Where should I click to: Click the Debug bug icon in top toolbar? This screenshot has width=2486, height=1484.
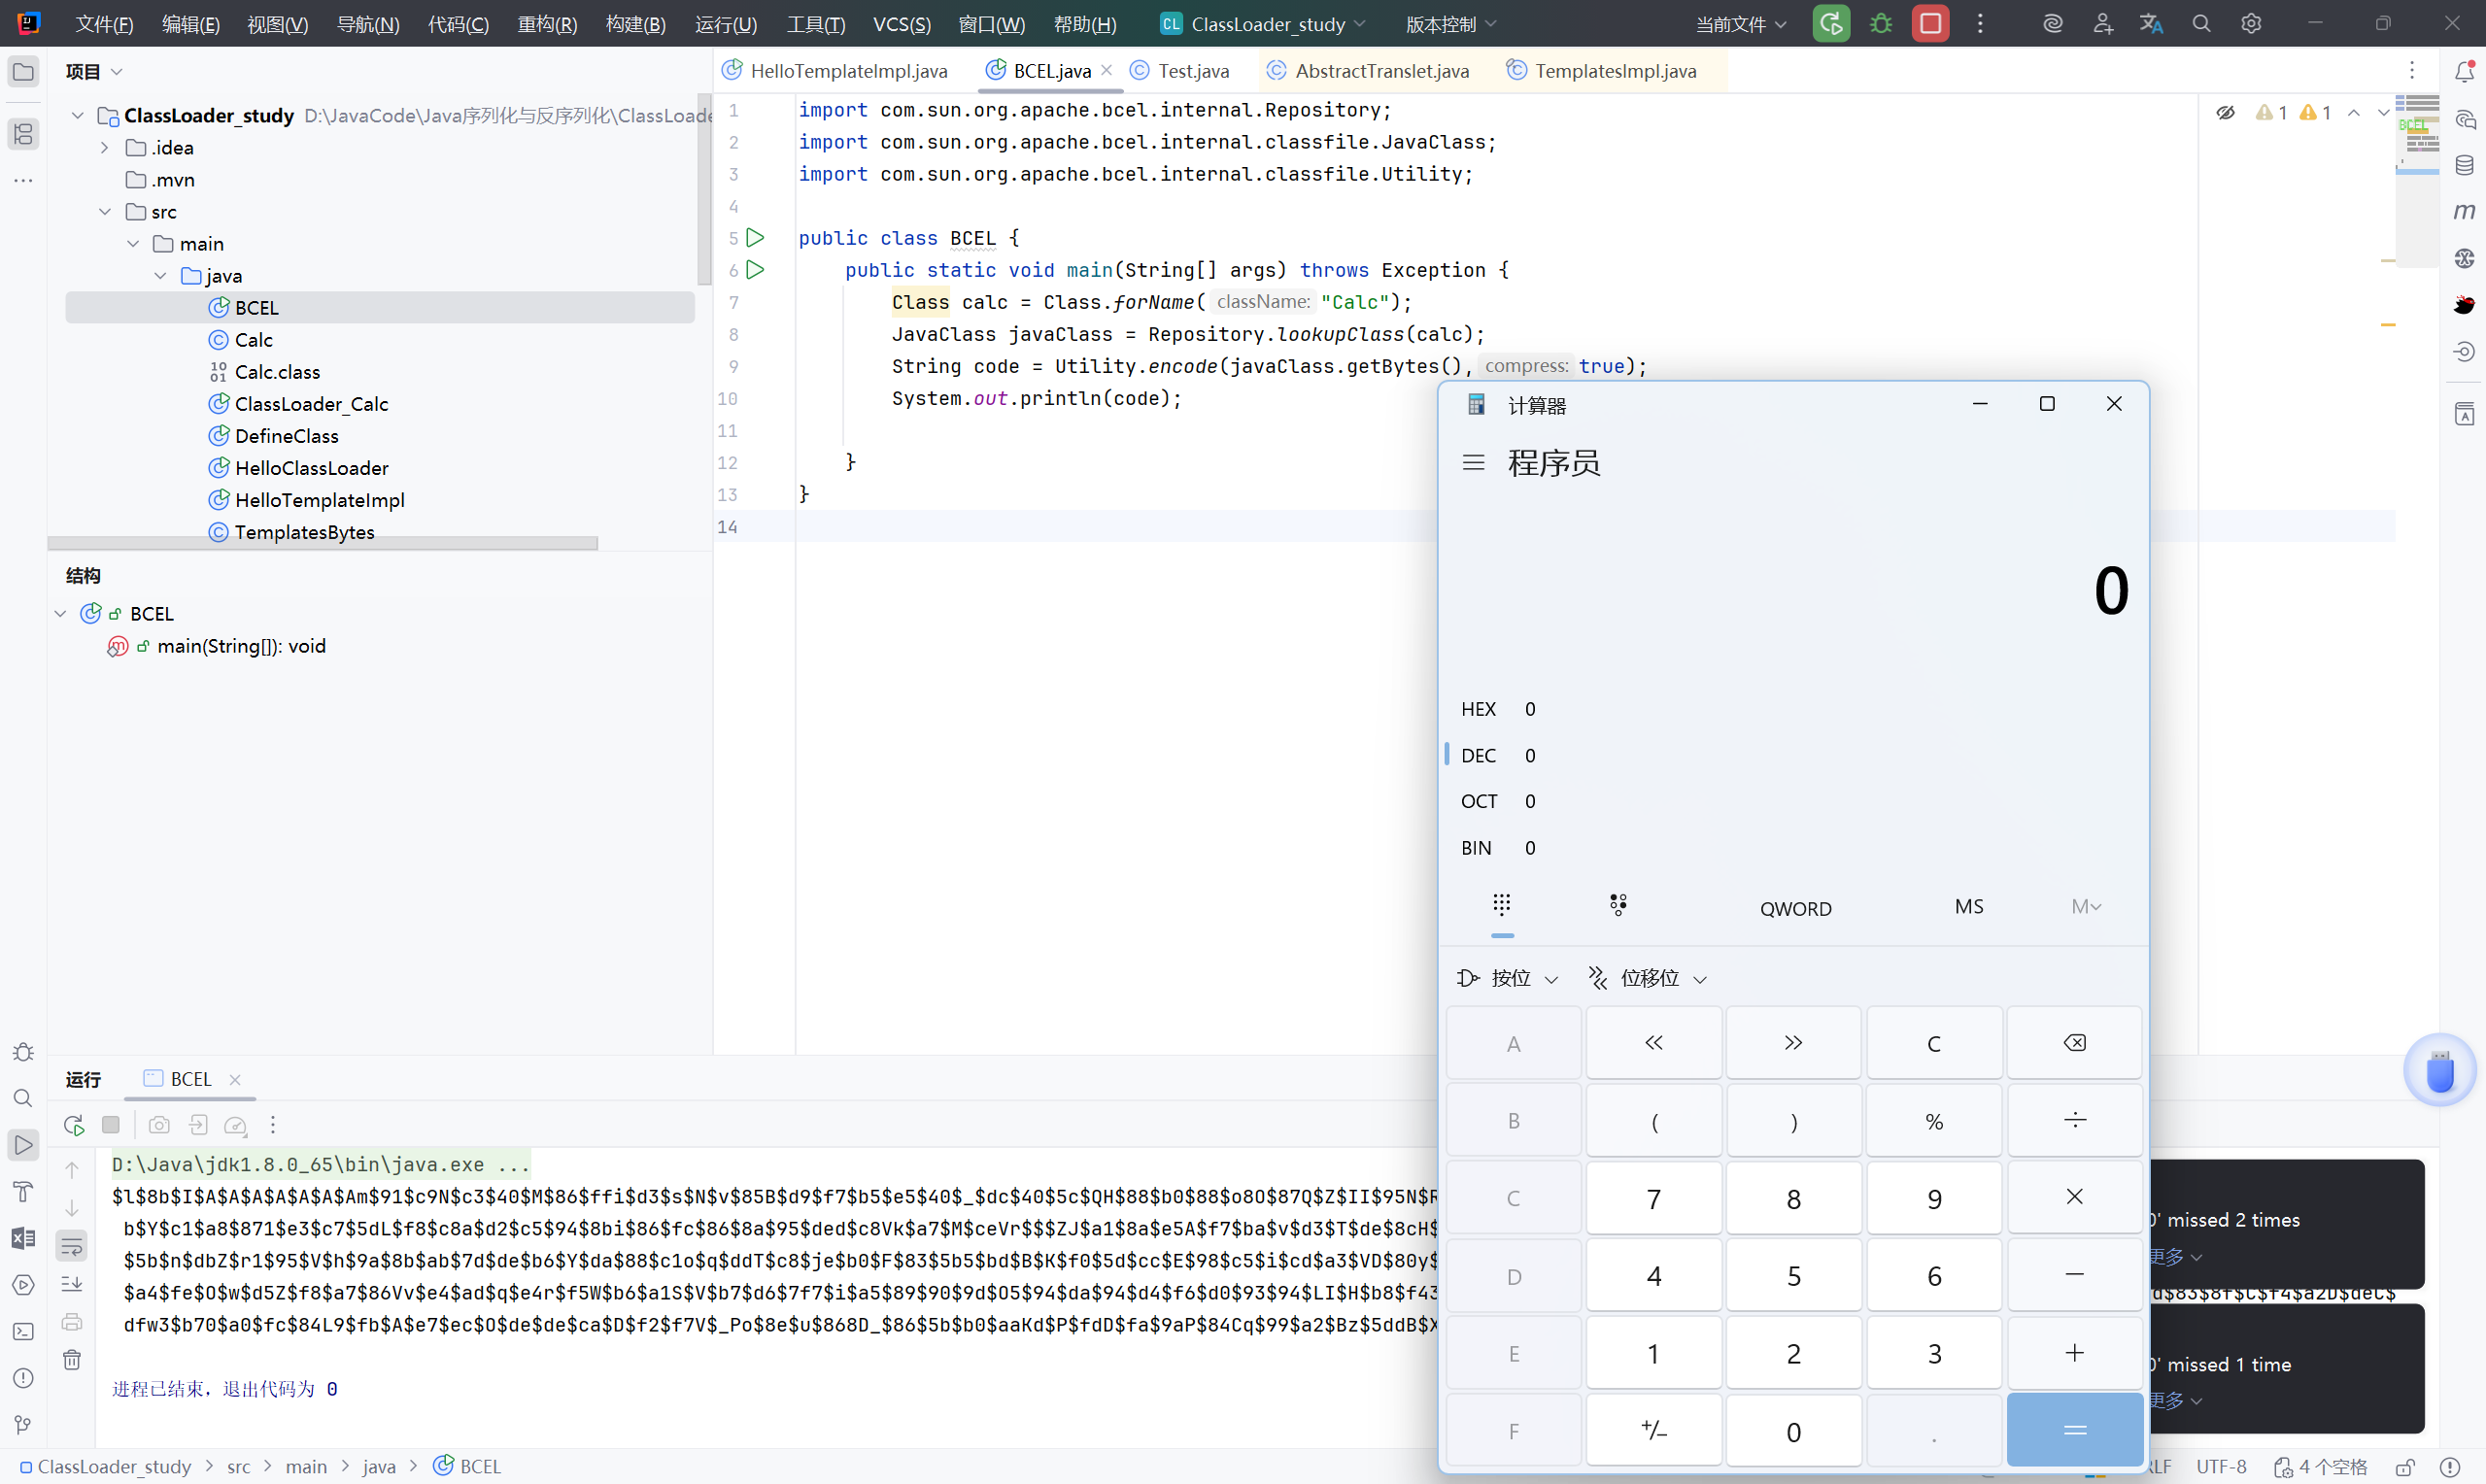pyautogui.click(x=1880, y=24)
